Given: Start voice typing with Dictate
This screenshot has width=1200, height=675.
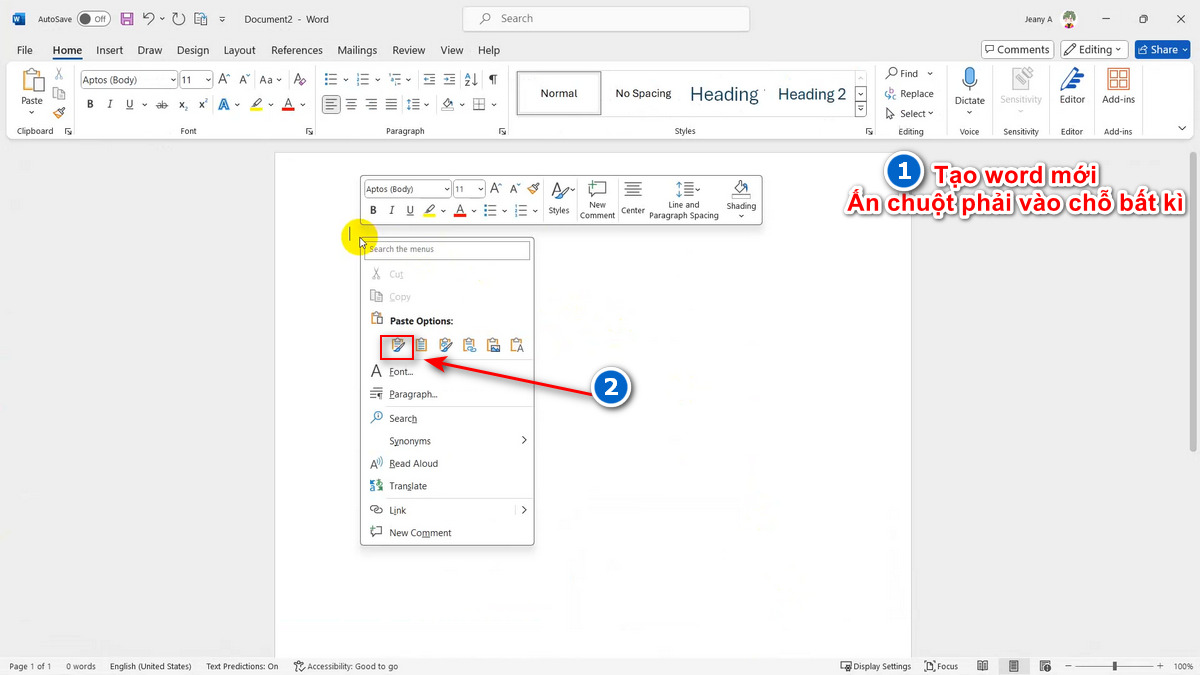Looking at the screenshot, I should click(x=968, y=88).
